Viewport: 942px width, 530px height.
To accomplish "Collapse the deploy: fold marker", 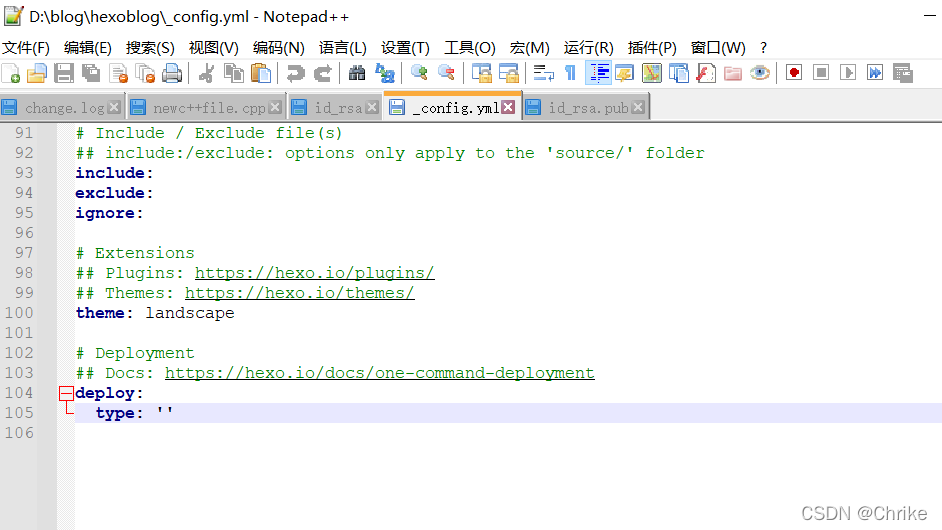I will 66,394.
